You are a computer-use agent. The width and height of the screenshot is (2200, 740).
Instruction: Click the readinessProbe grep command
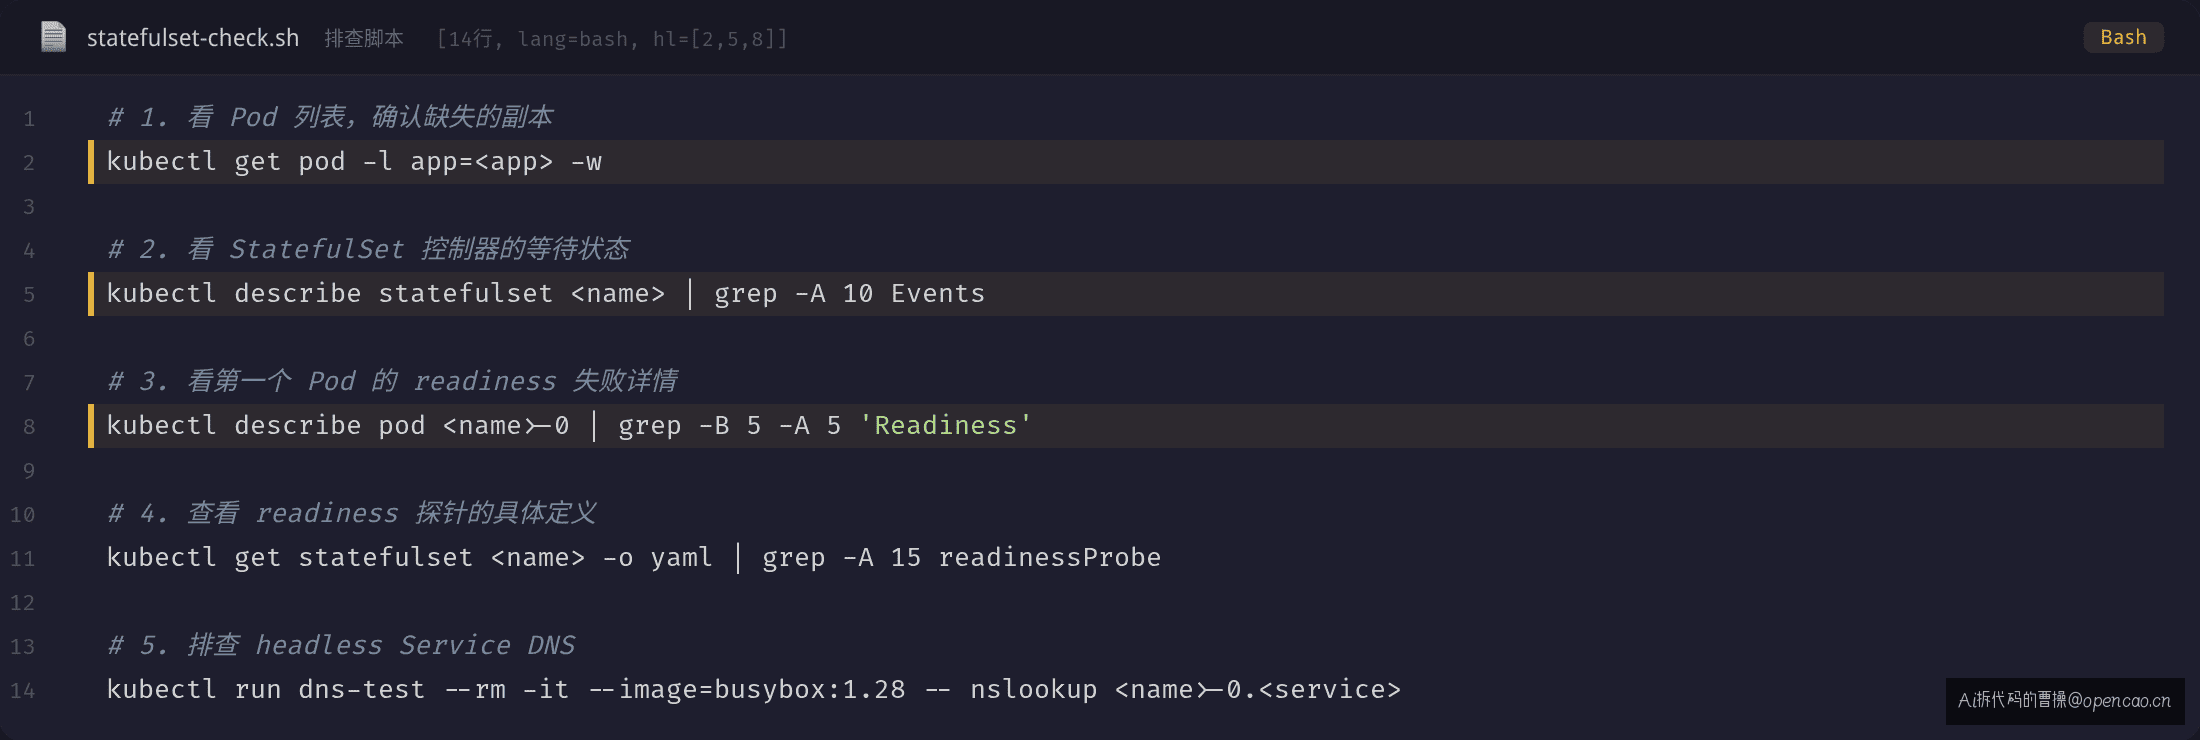coord(634,558)
